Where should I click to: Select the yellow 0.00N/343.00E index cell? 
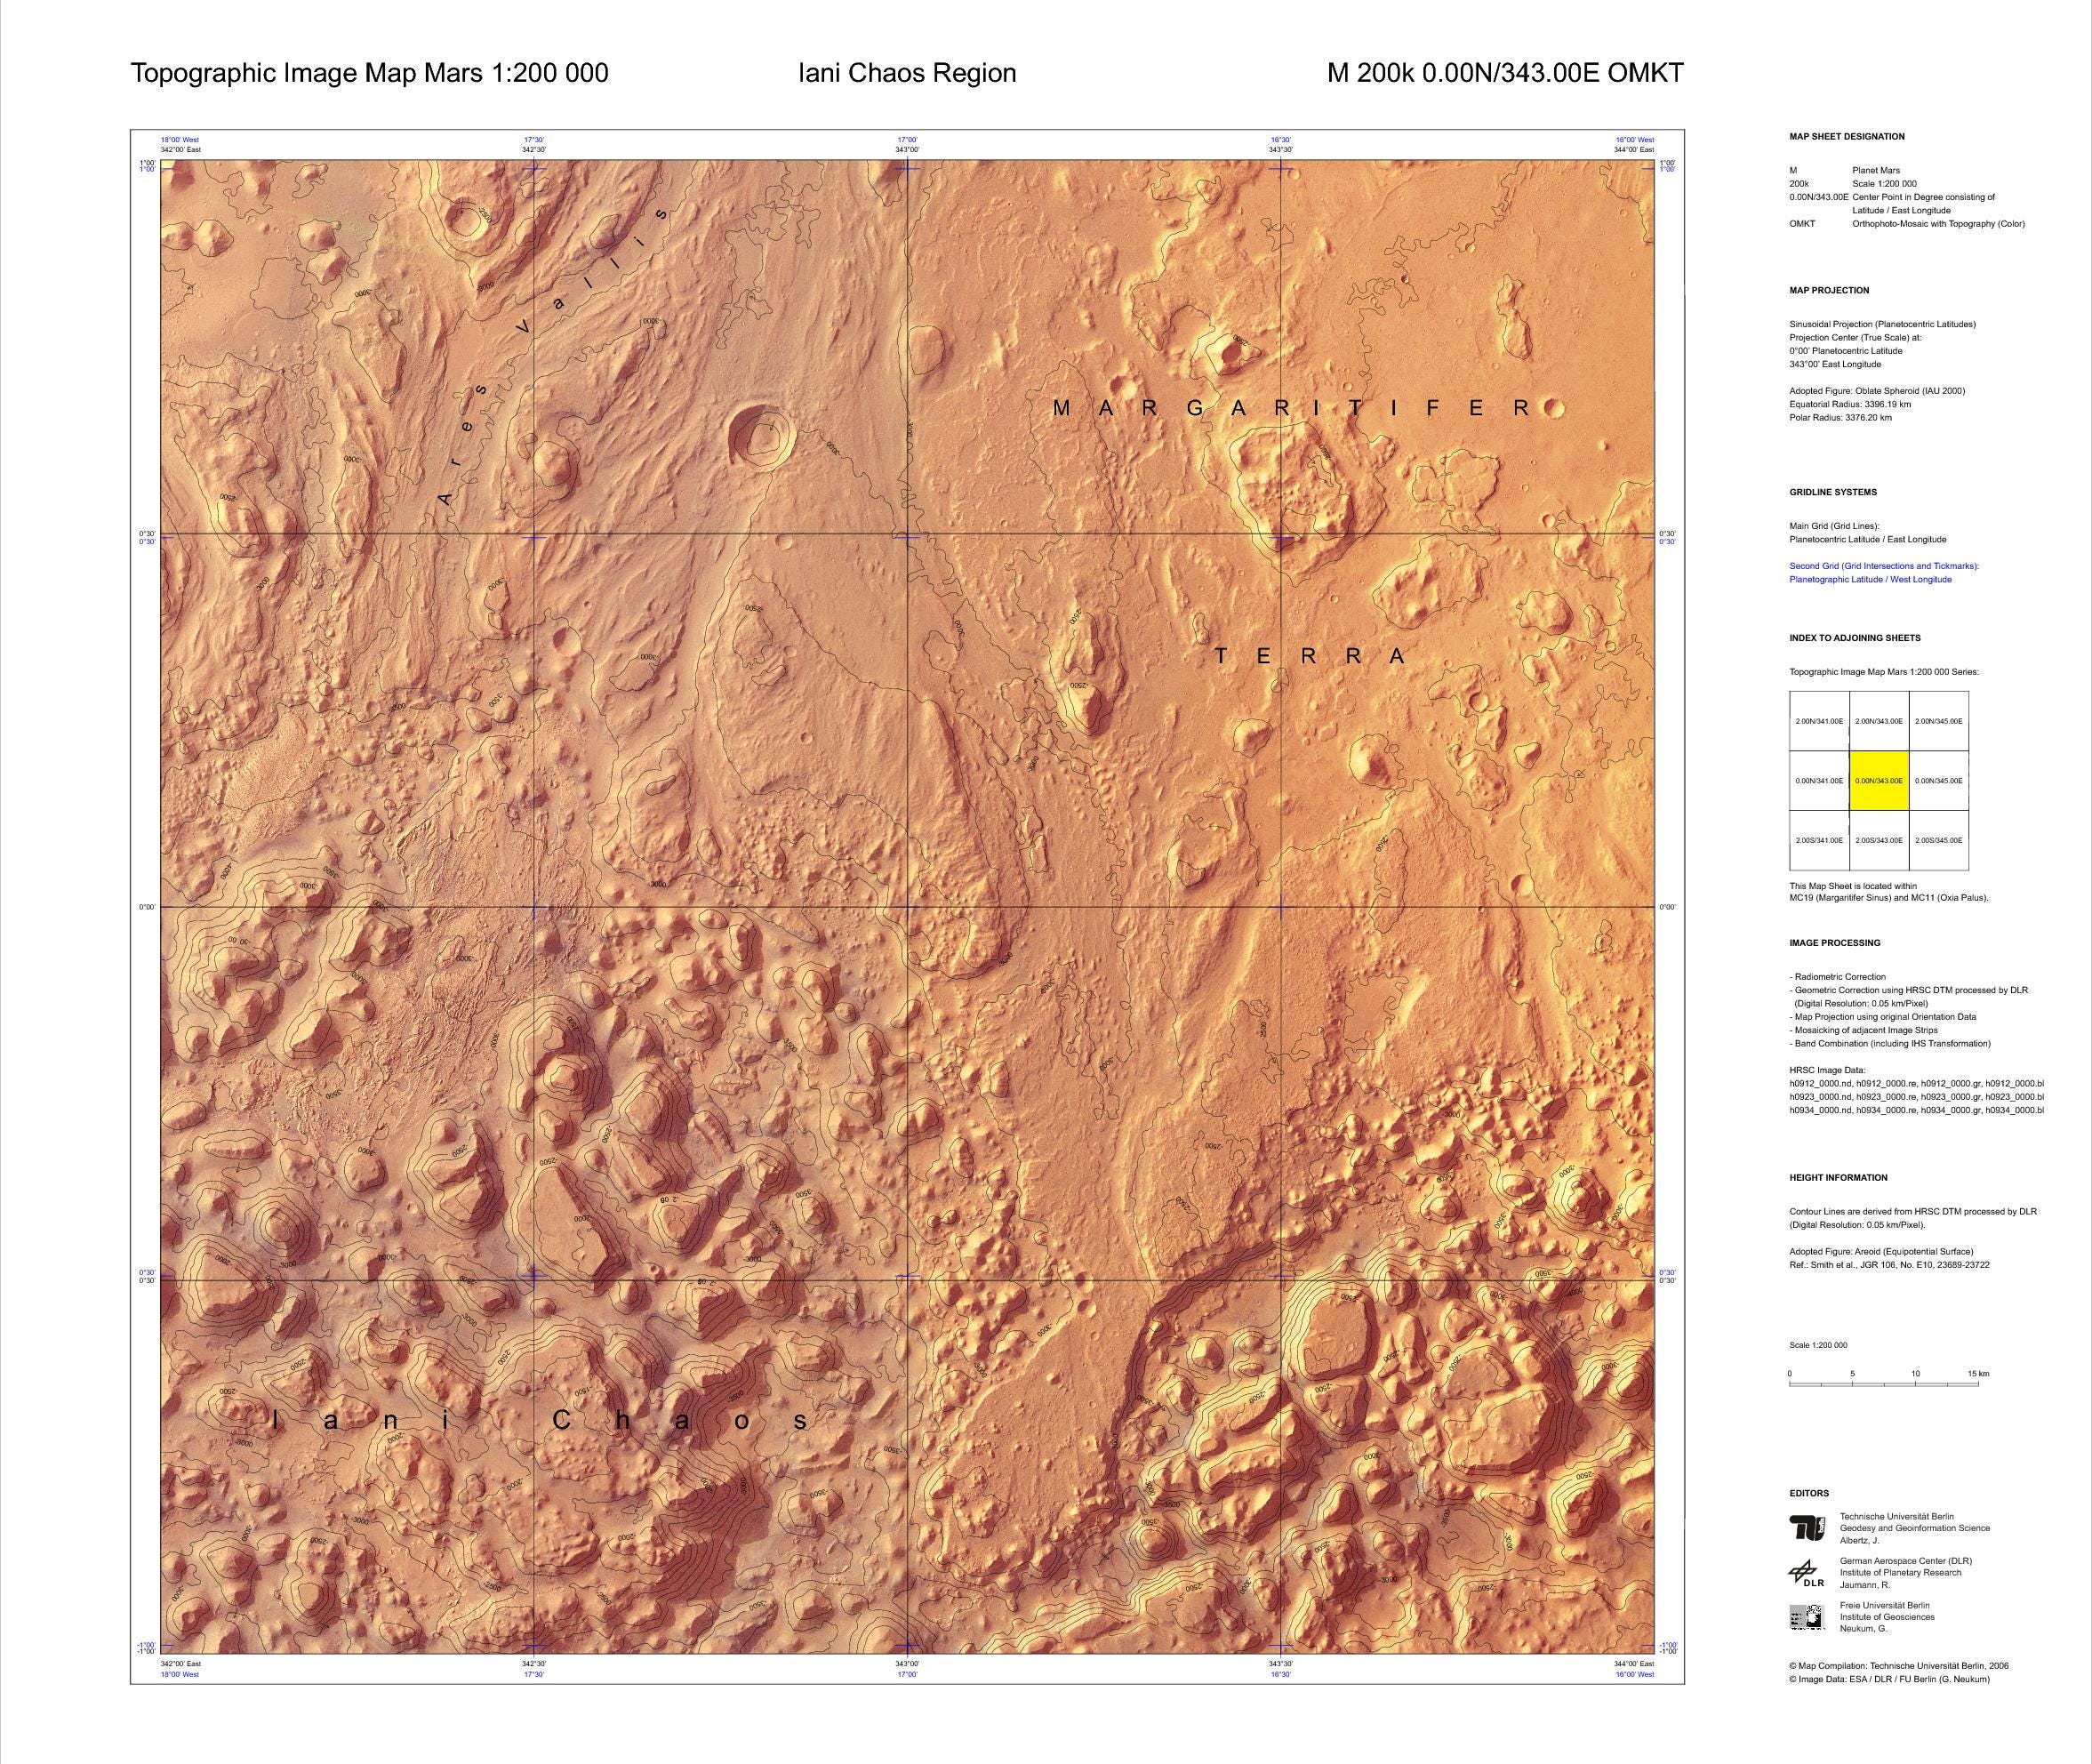click(x=1879, y=781)
